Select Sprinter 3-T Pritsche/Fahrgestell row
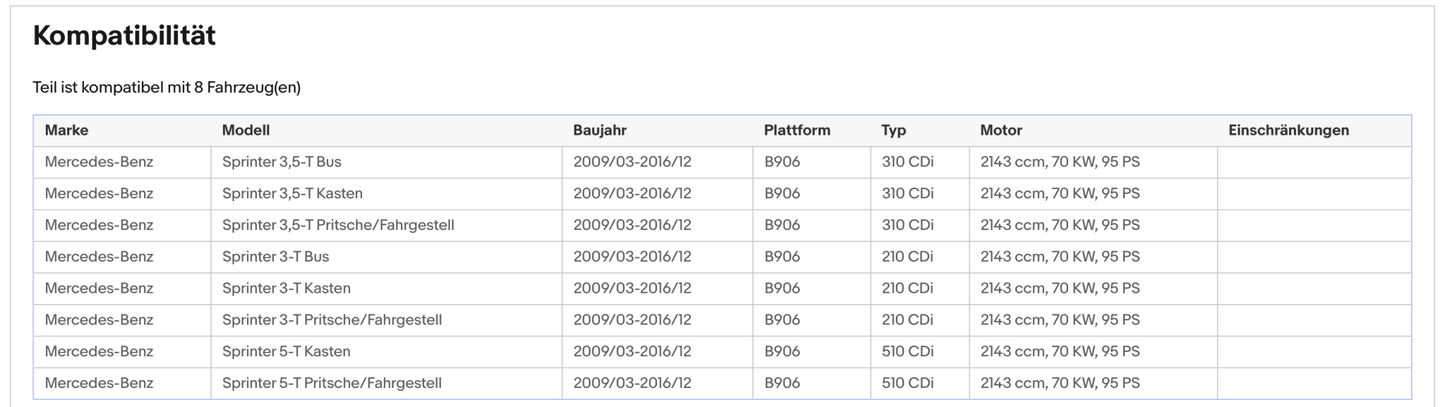 (x=332, y=320)
